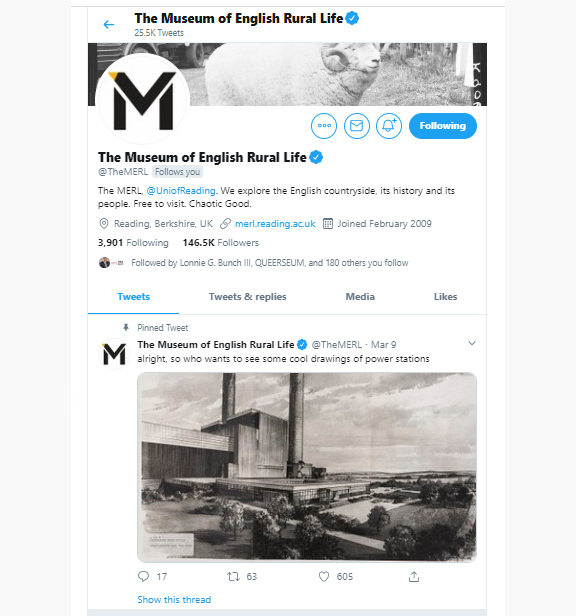Enlarge the power station drawing image

pyautogui.click(x=307, y=467)
